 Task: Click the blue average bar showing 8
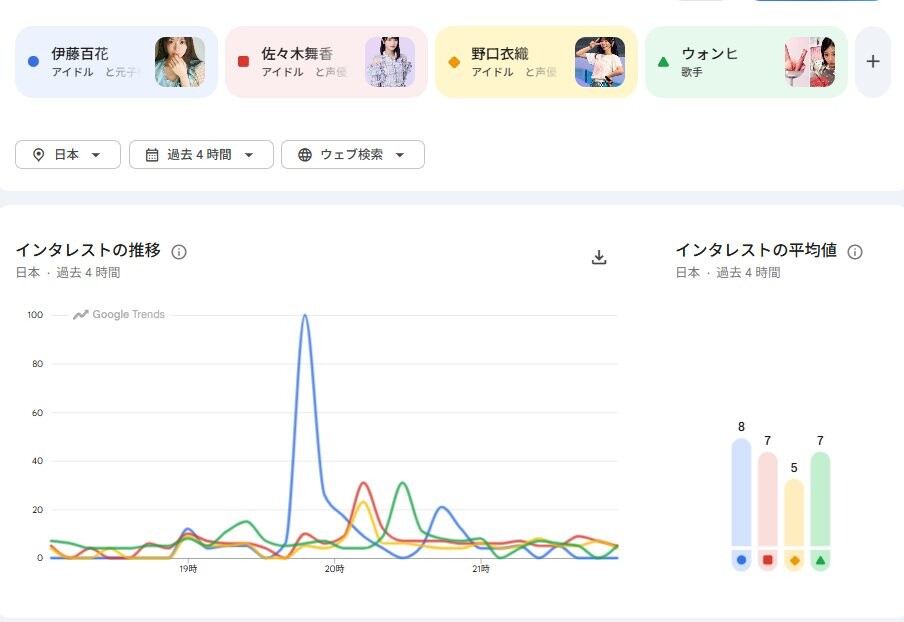click(741, 492)
